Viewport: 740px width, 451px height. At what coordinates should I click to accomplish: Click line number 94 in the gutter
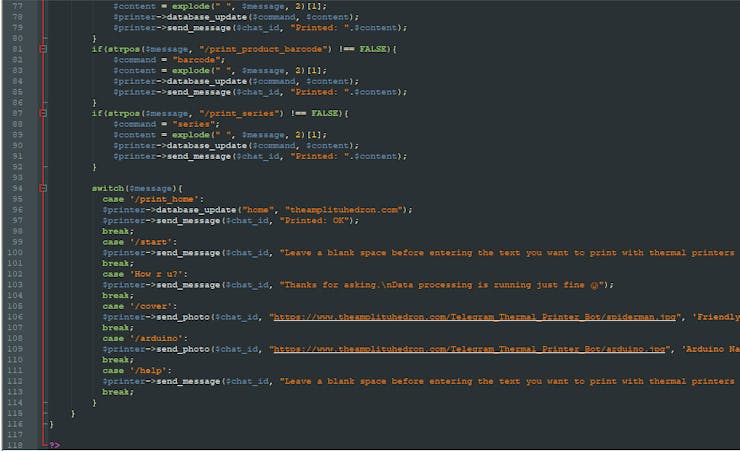click(17, 188)
